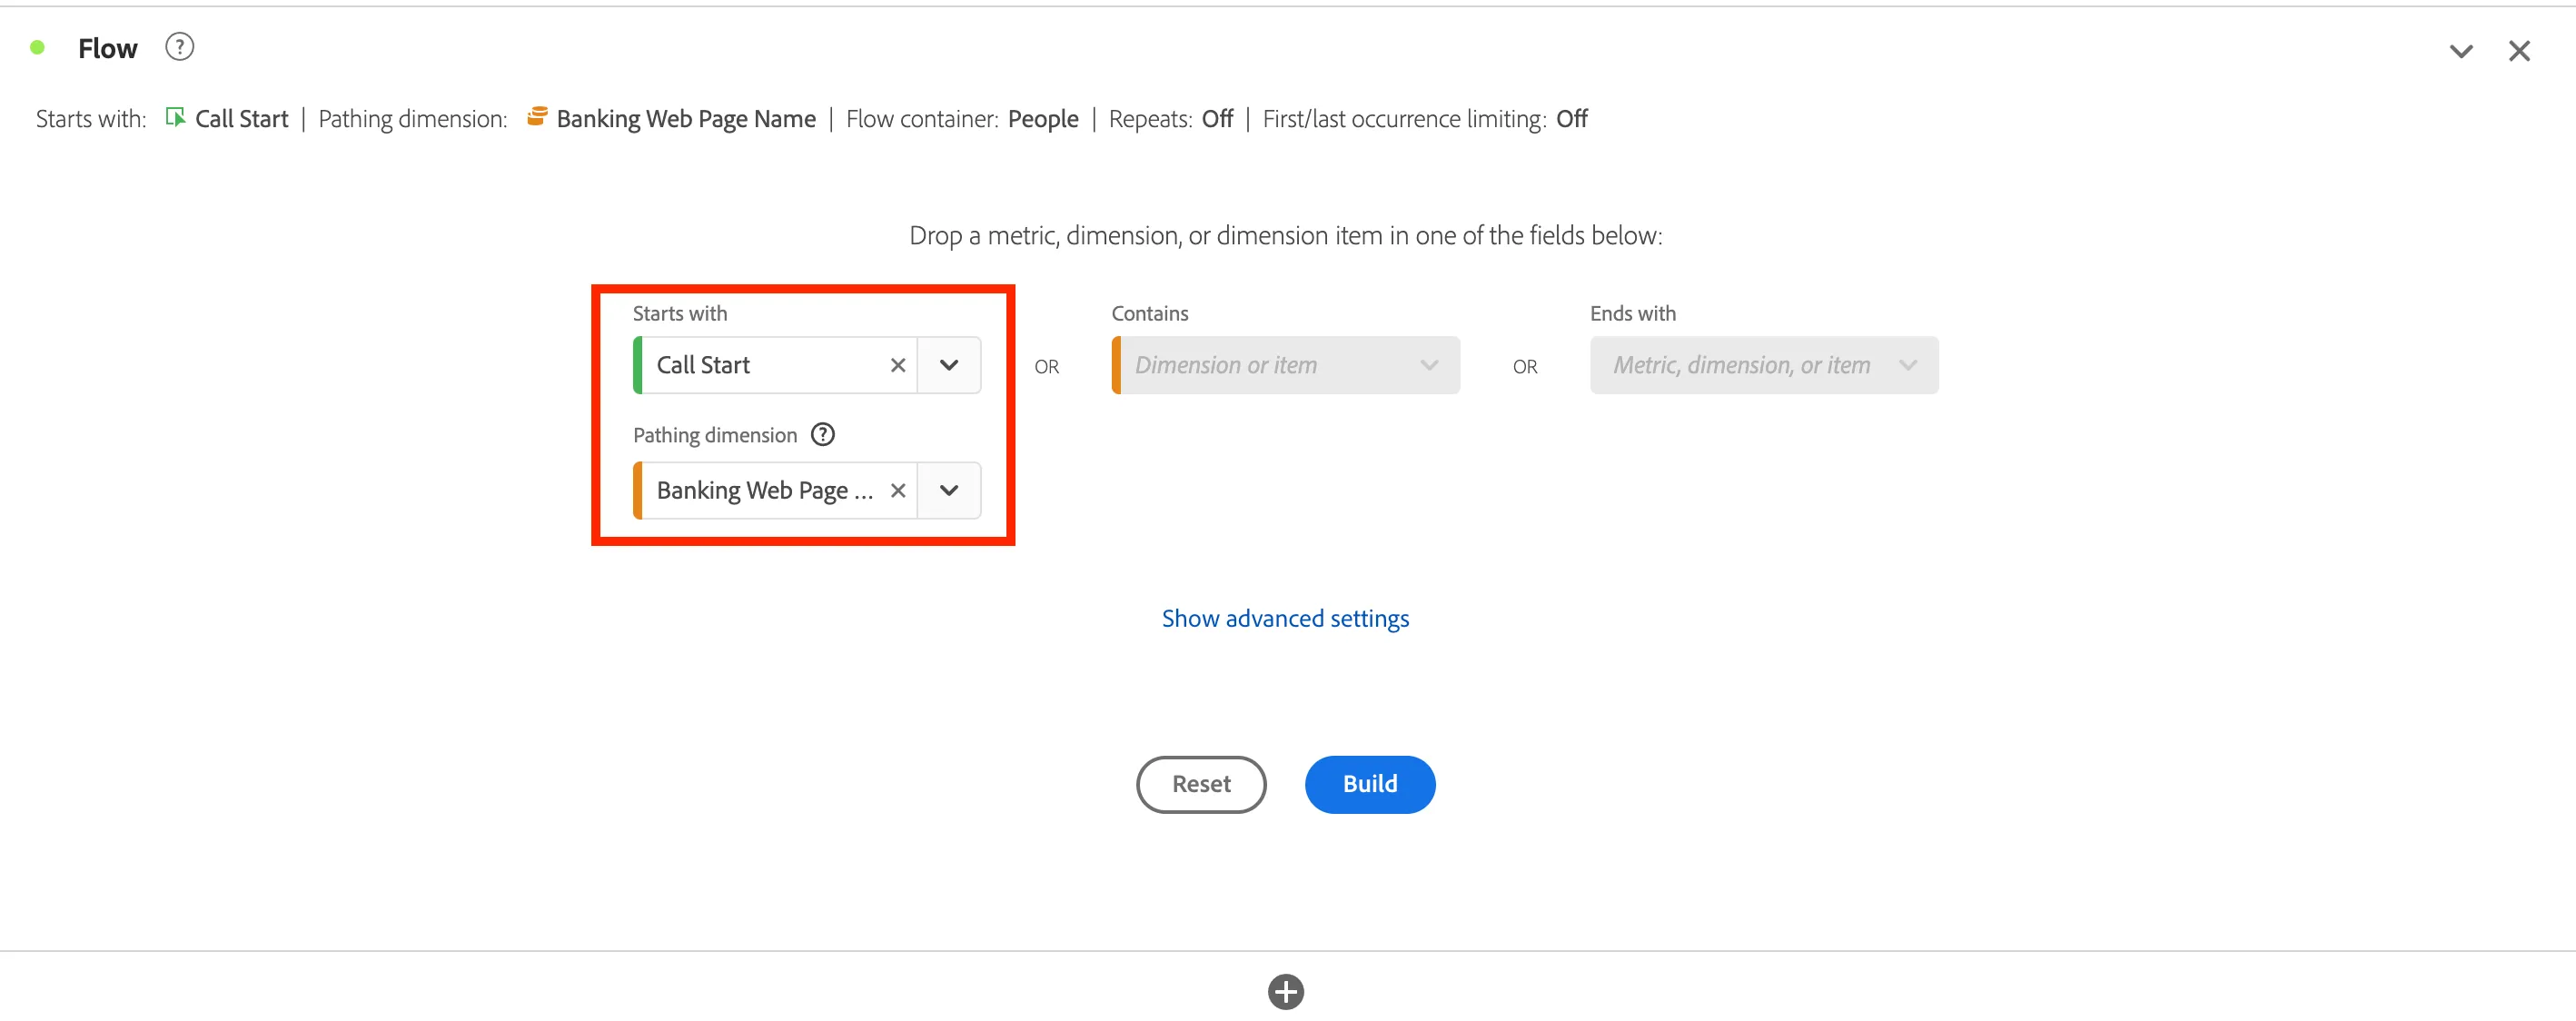Click the Flow help question mark icon
The width and height of the screenshot is (2576, 1021).
tap(179, 47)
